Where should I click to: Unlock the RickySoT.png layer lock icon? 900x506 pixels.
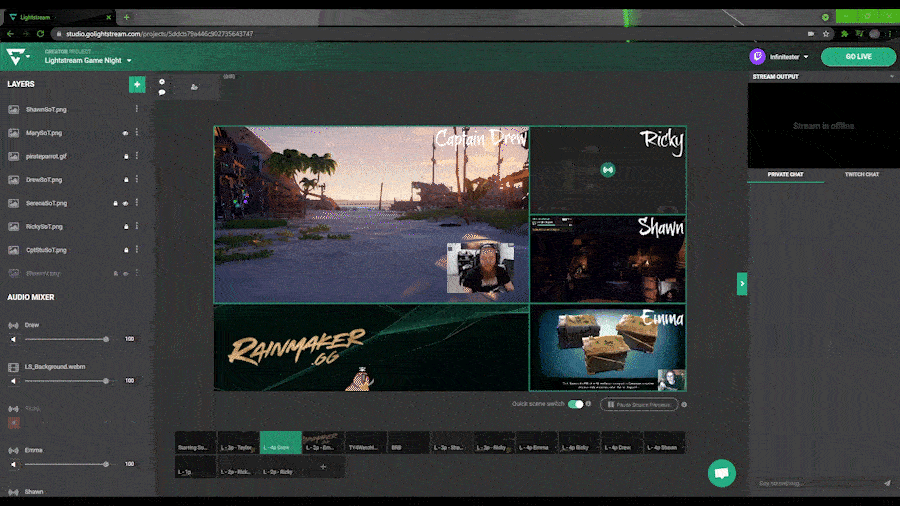126,227
